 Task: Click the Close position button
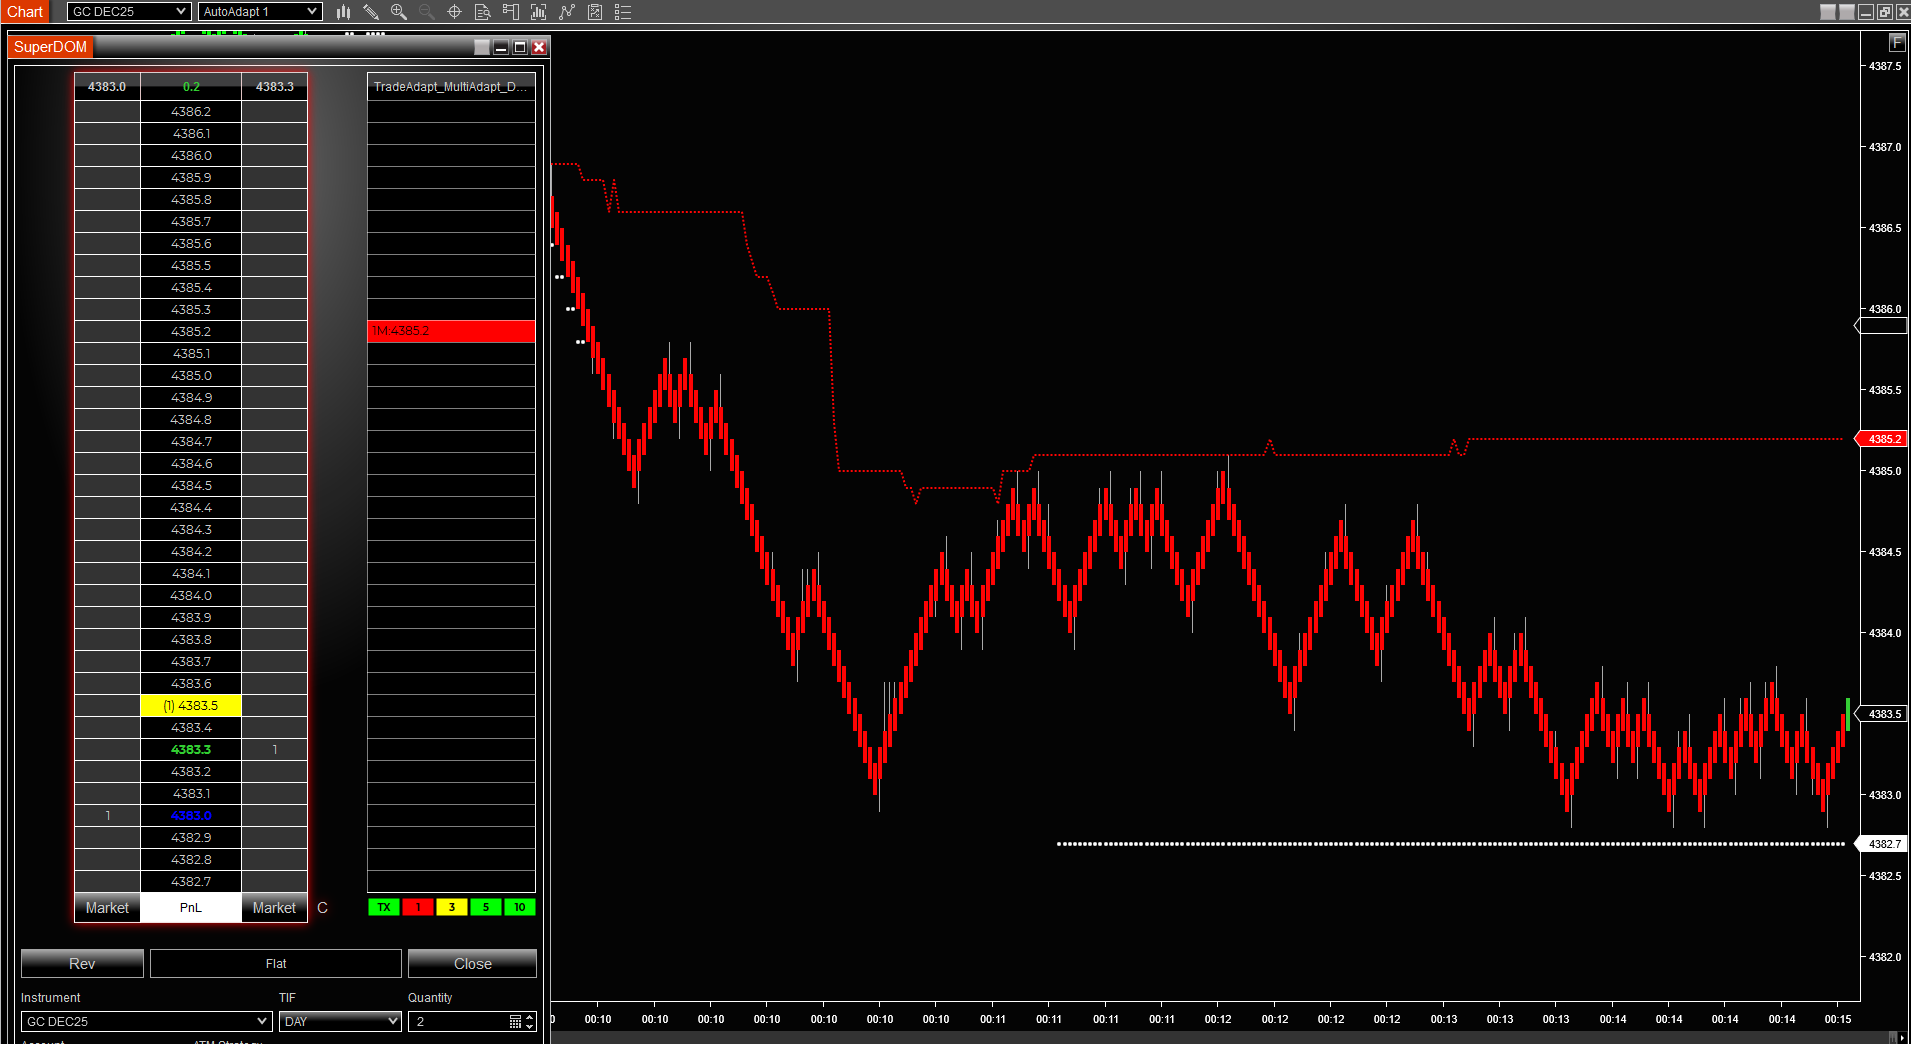[x=472, y=964]
